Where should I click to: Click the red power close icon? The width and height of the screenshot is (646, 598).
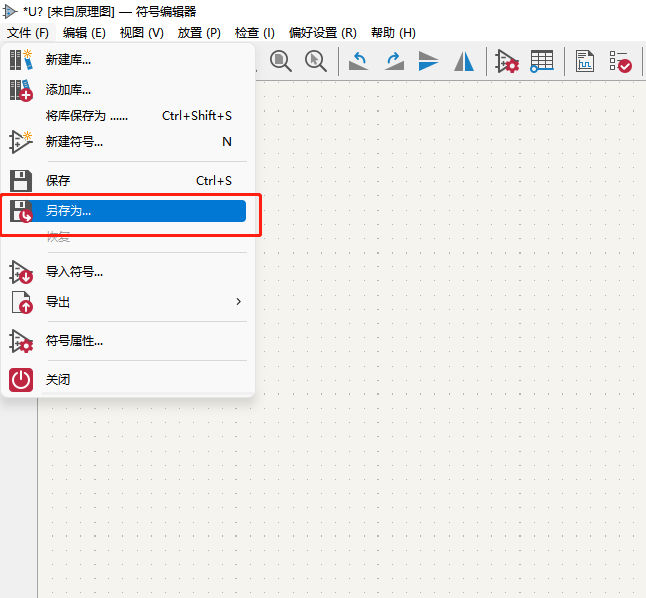pos(21,380)
